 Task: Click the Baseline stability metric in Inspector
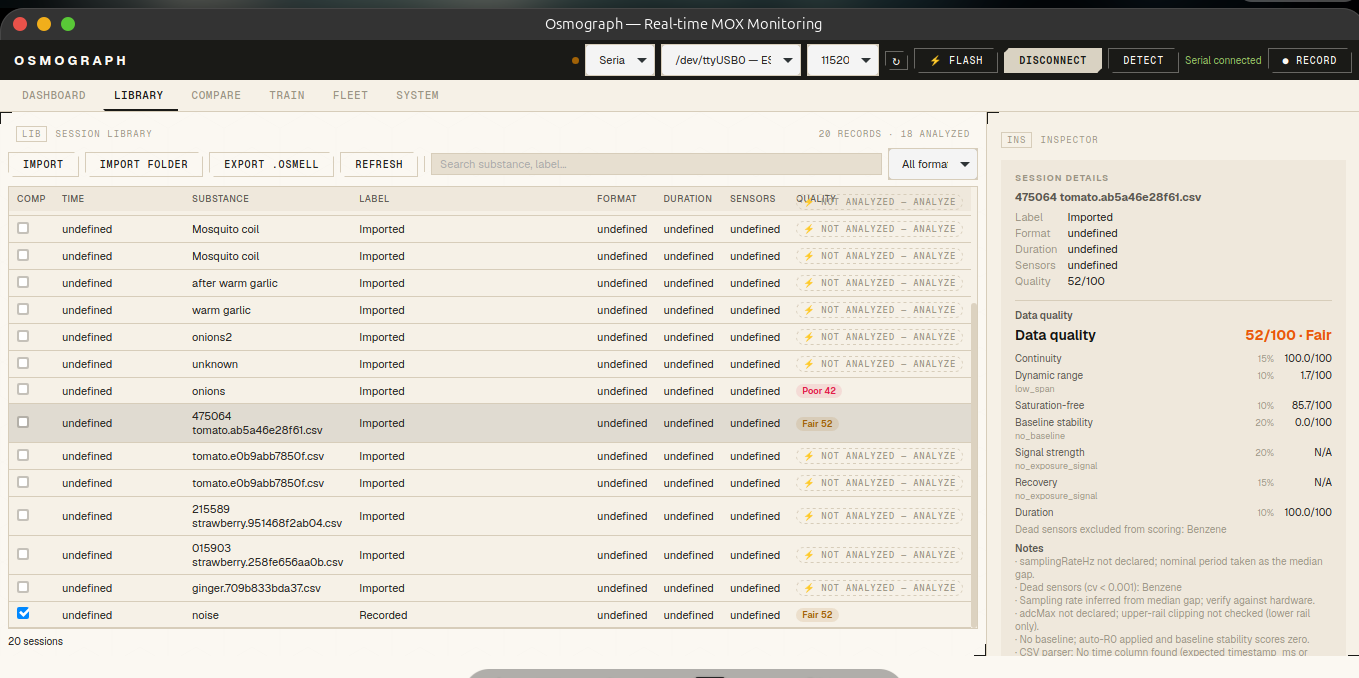[x=1173, y=427]
